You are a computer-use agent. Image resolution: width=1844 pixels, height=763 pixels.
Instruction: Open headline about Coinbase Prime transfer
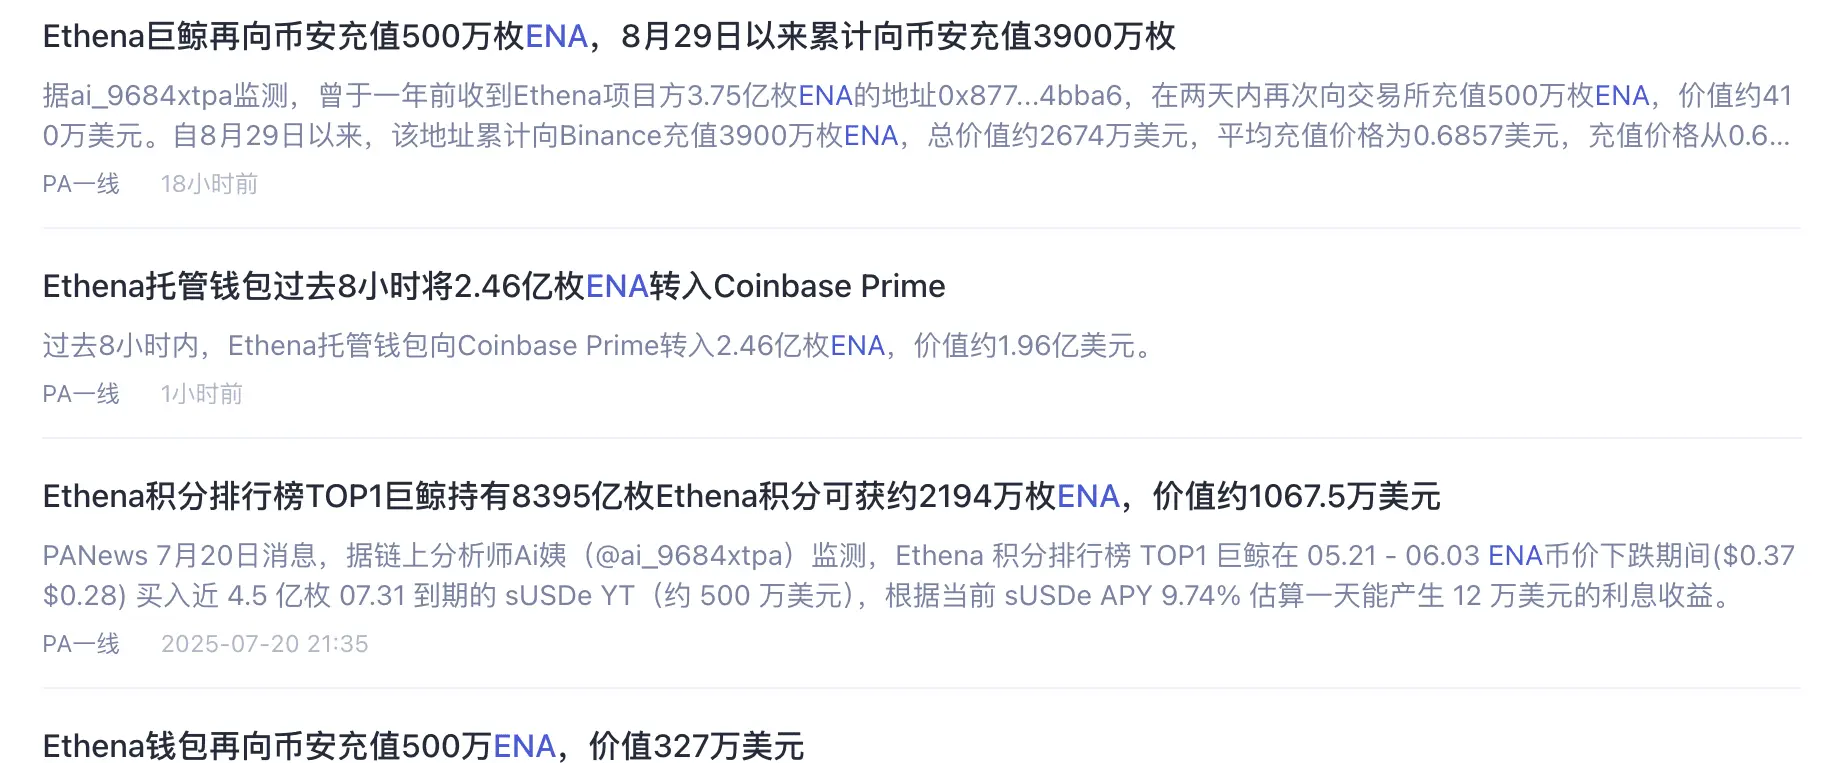[494, 287]
